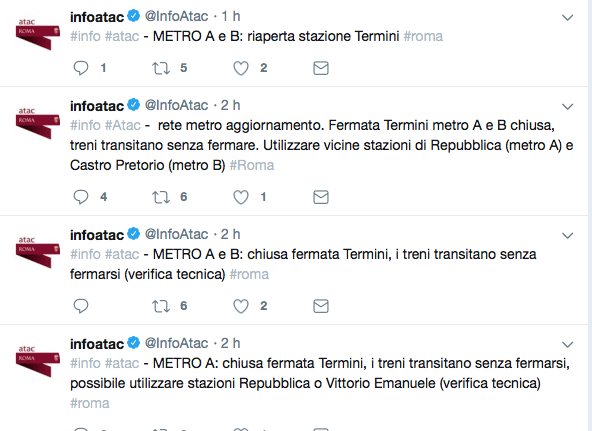Like the 'rete metro aggiornamento' tweet
The height and width of the screenshot is (431, 592).
240,197
